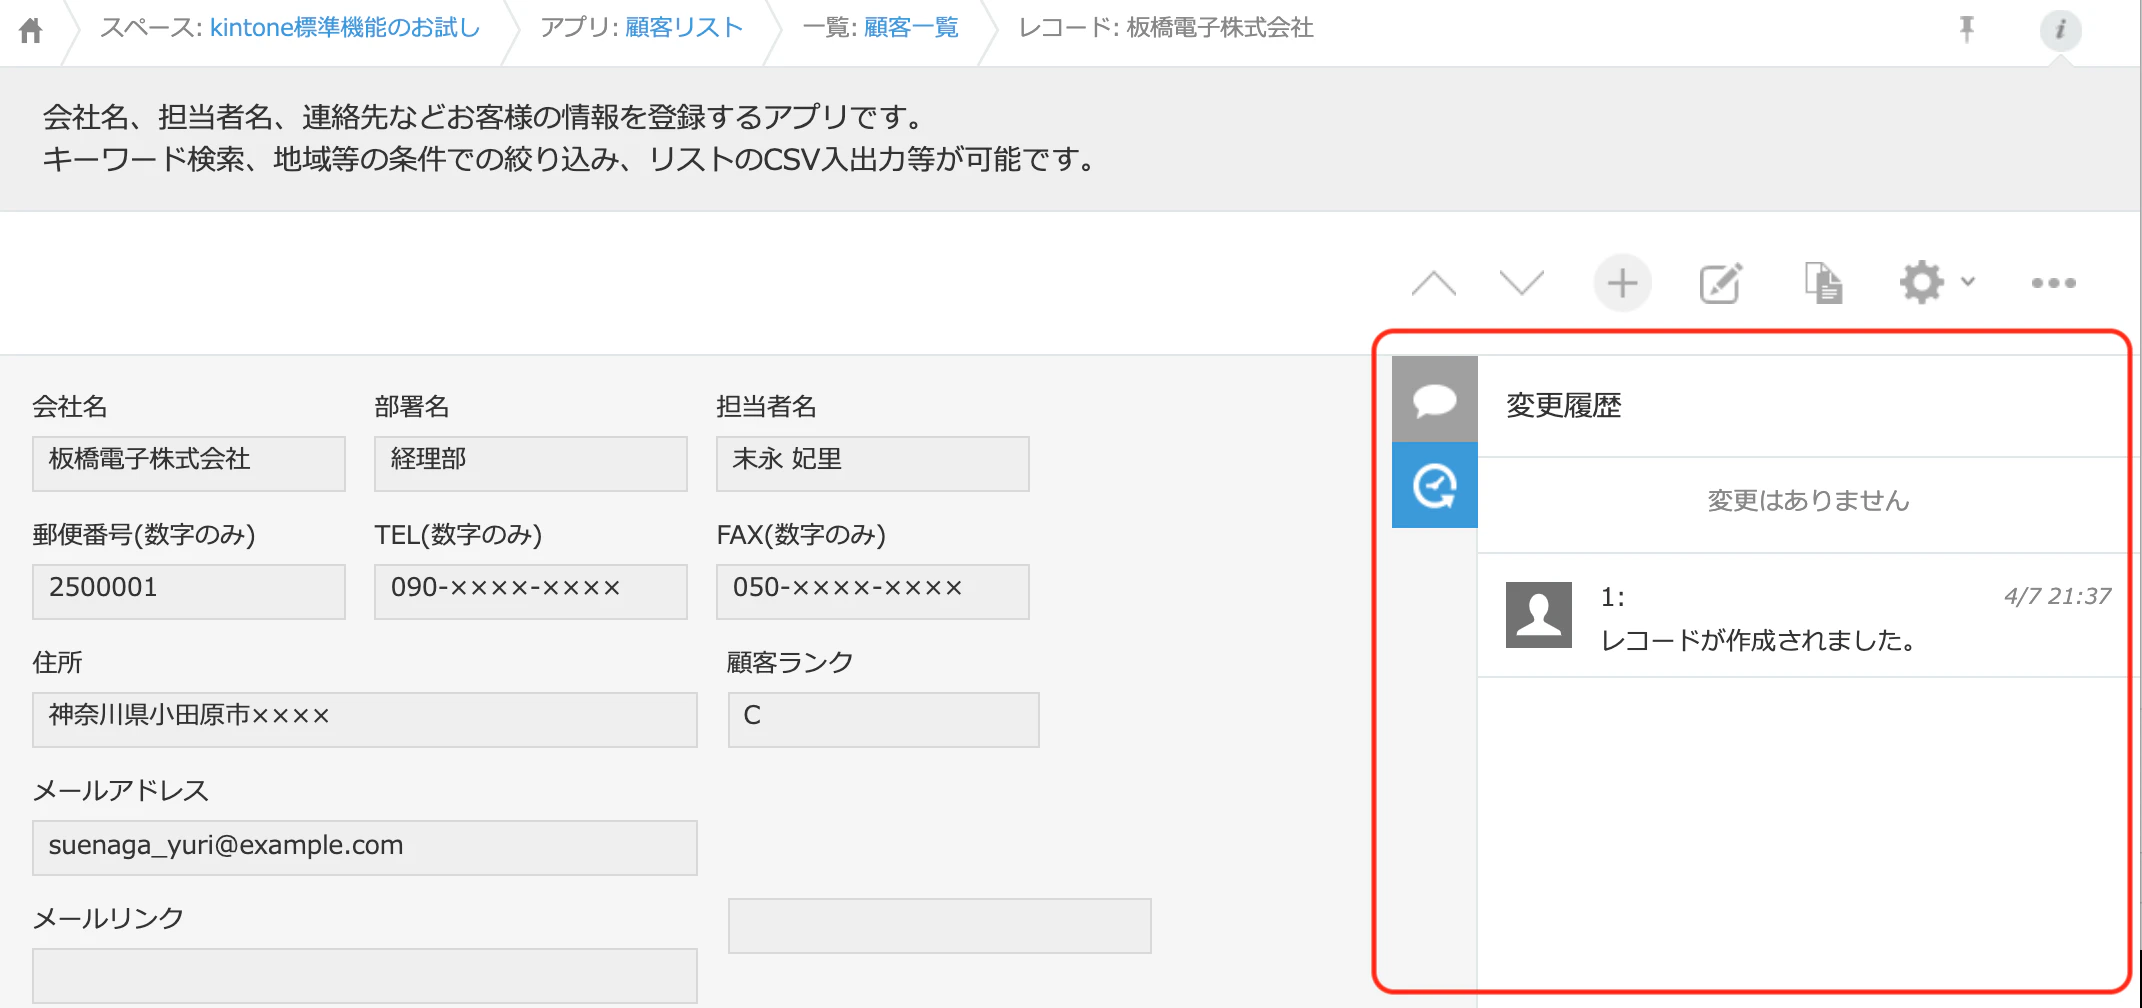Click address value 神奈川県小田原市××××

click(365, 720)
